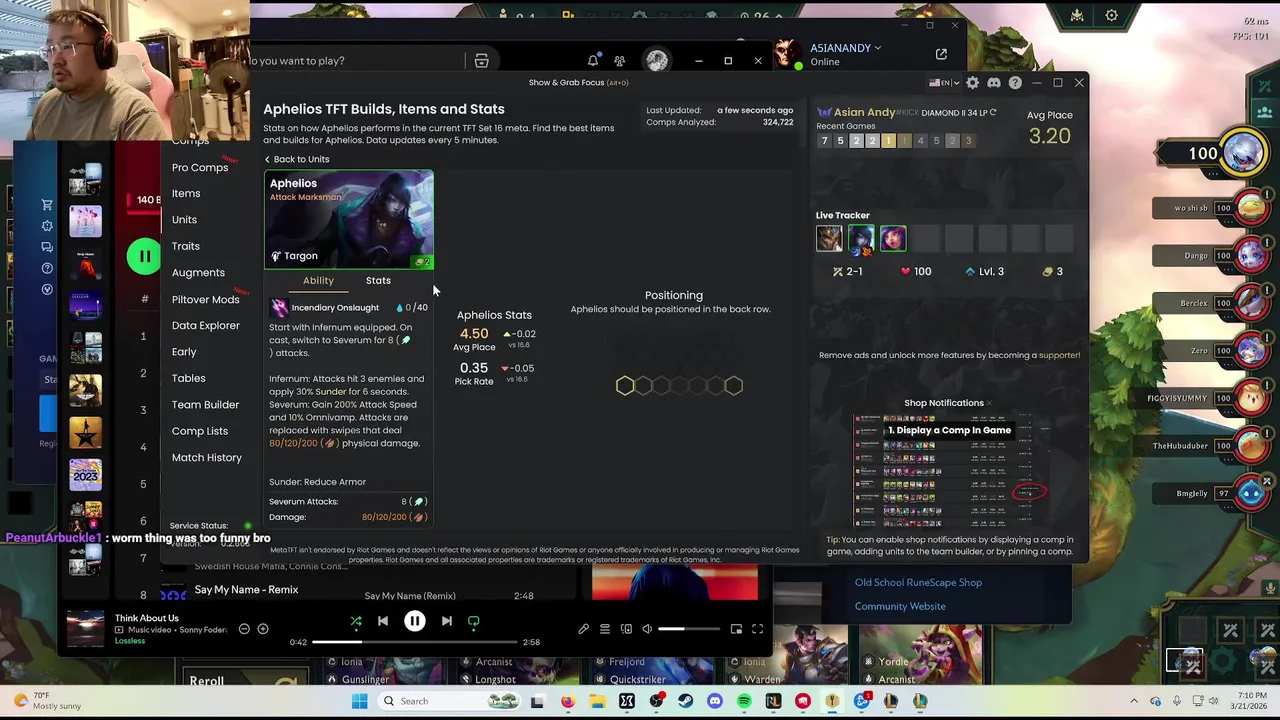
Task: Open Firefox from the taskbar
Action: click(x=568, y=701)
